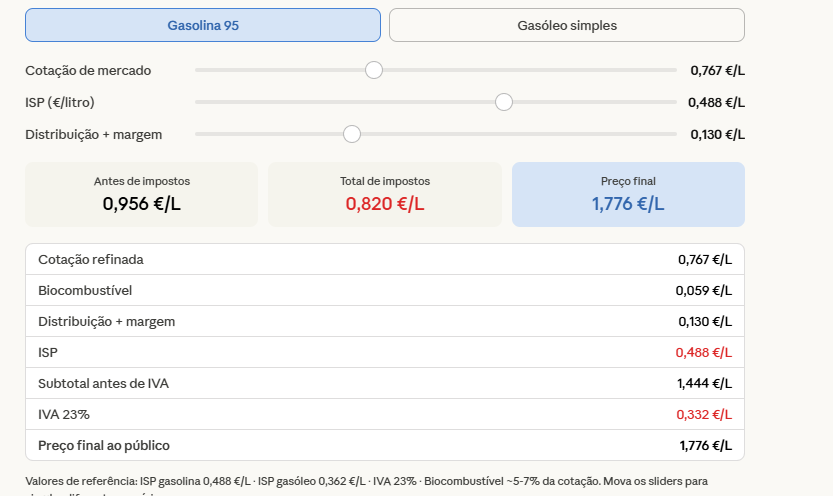Viewport: 833px width, 496px height.
Task: Switch to Gasóleo simples tab
Action: (x=567, y=25)
